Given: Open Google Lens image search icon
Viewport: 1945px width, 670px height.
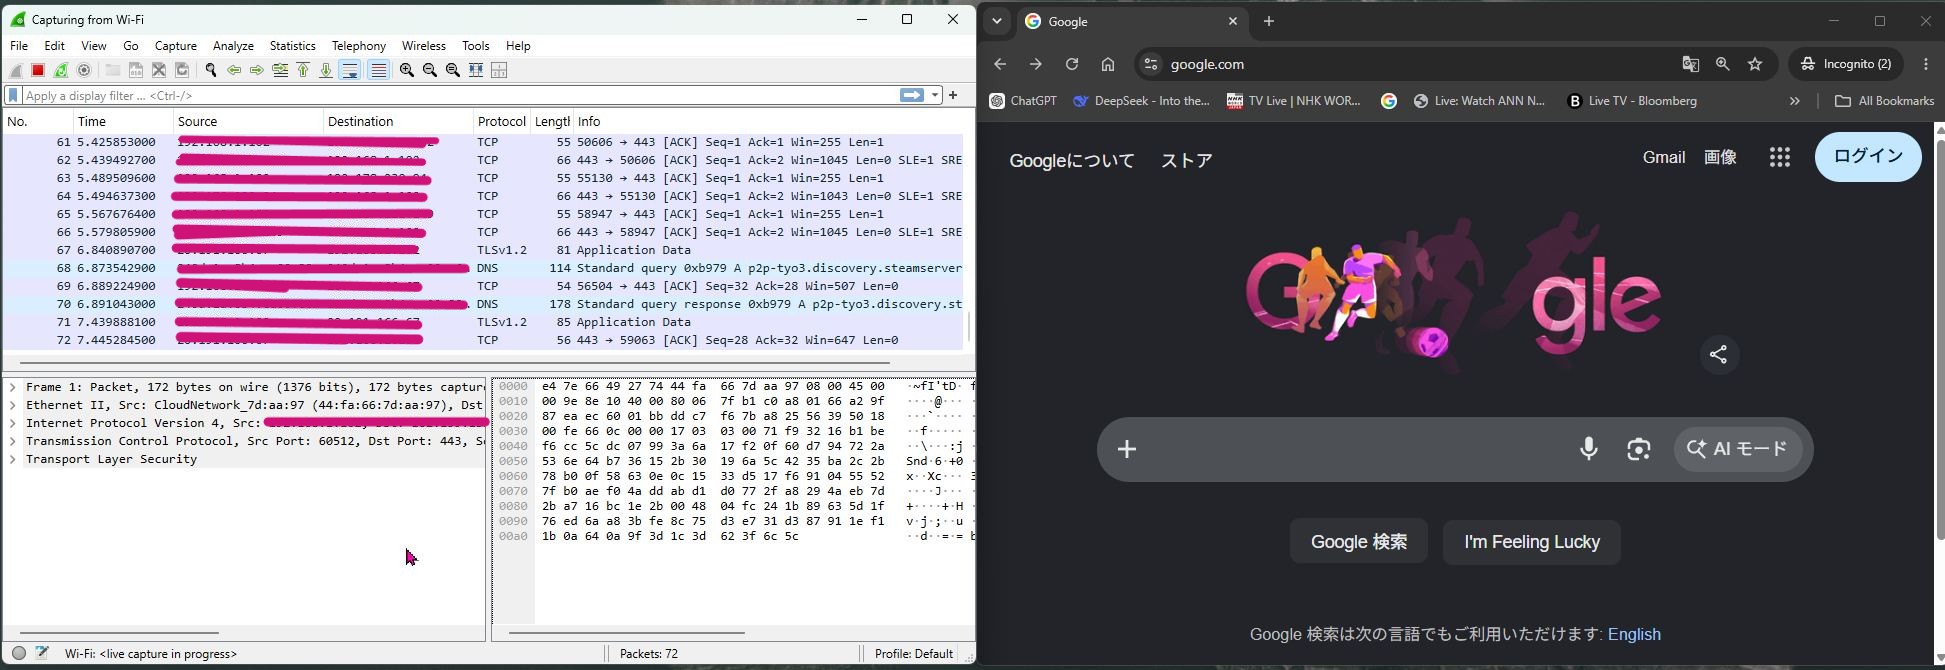Looking at the screenshot, I should 1639,449.
